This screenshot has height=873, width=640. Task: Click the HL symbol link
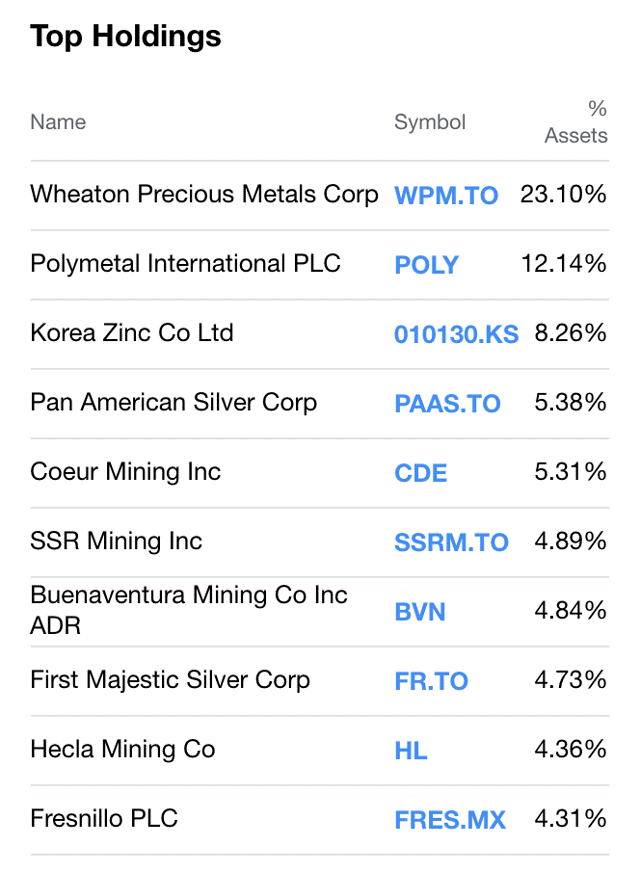point(411,751)
